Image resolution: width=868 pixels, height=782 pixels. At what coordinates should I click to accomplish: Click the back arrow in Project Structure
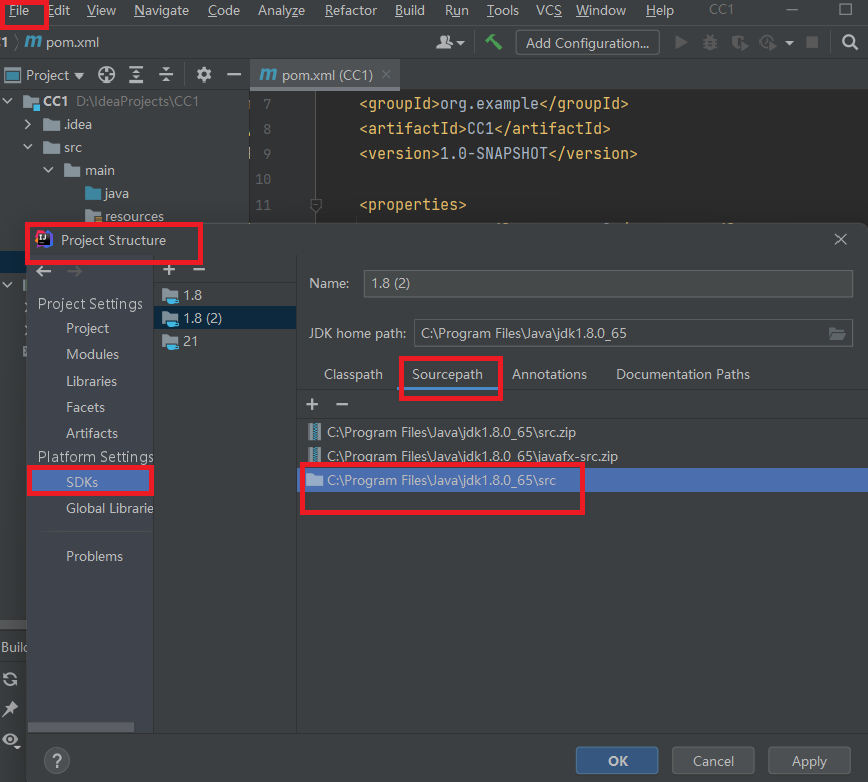(44, 271)
